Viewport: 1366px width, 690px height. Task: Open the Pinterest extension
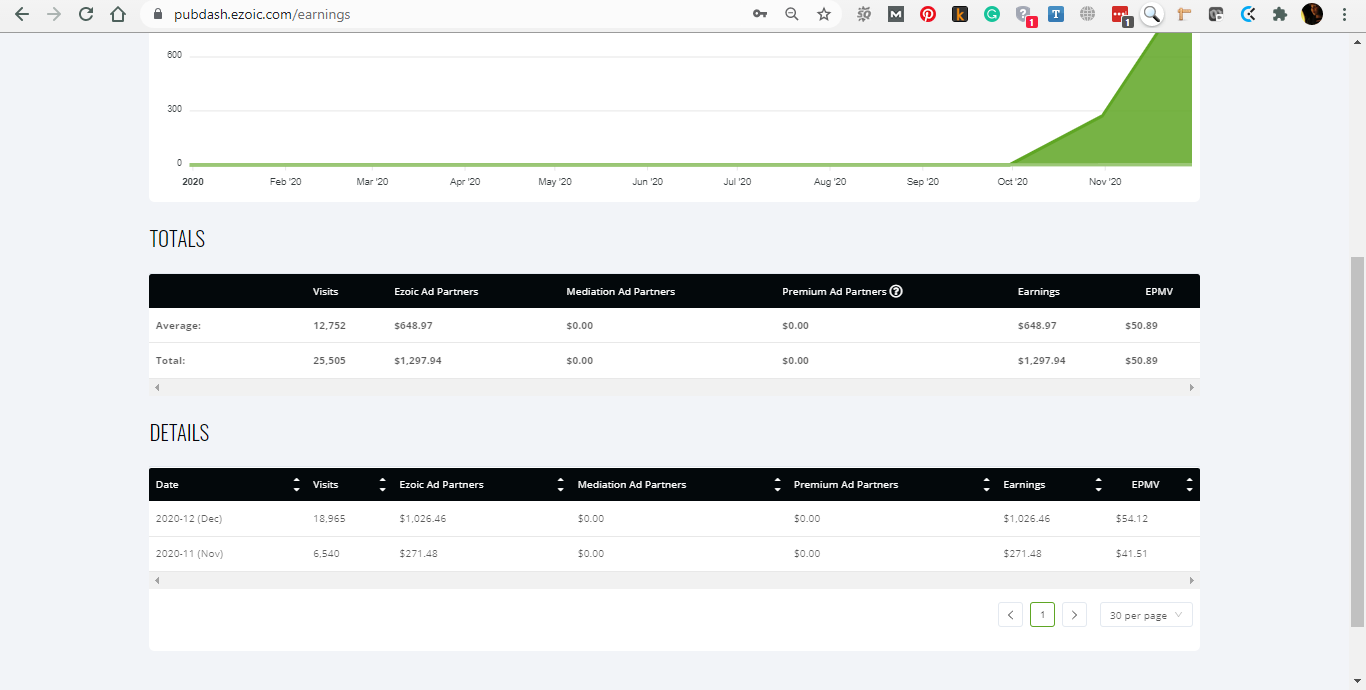(x=928, y=15)
